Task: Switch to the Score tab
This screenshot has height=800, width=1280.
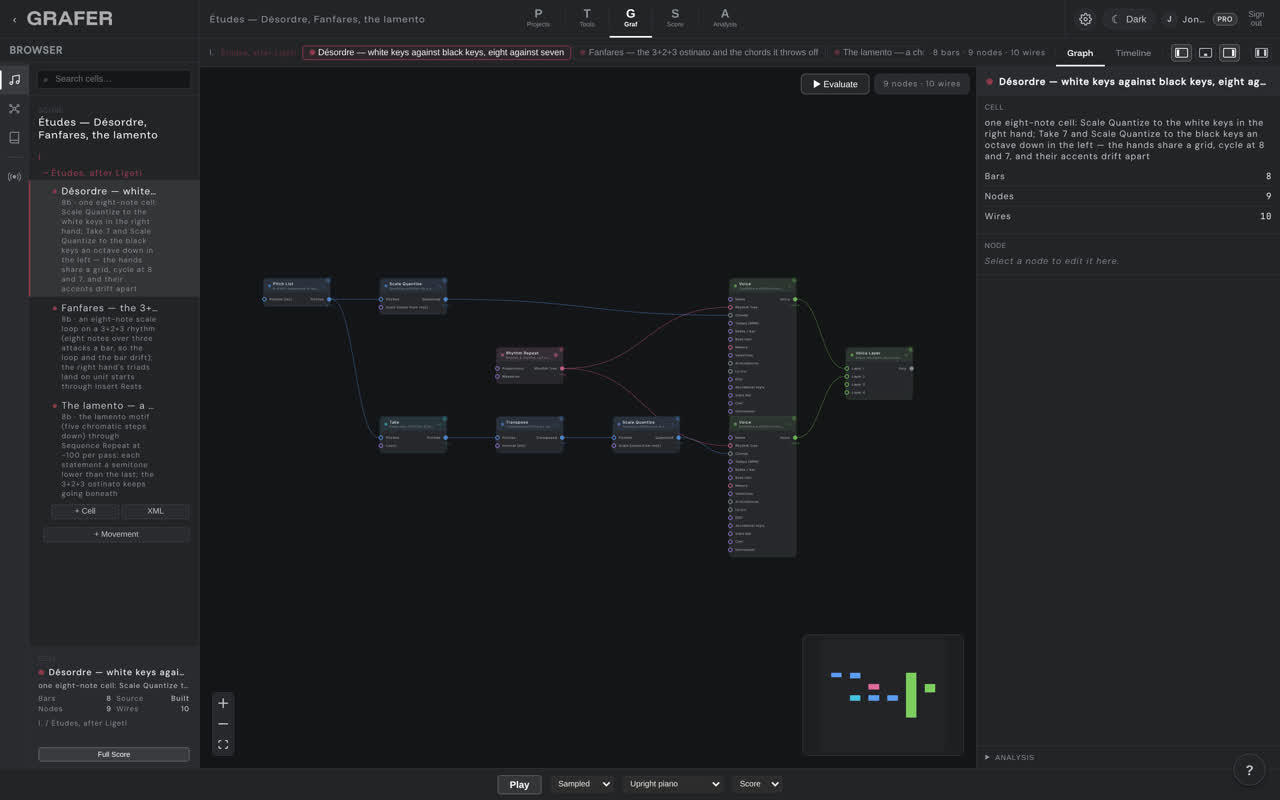Action: click(675, 18)
